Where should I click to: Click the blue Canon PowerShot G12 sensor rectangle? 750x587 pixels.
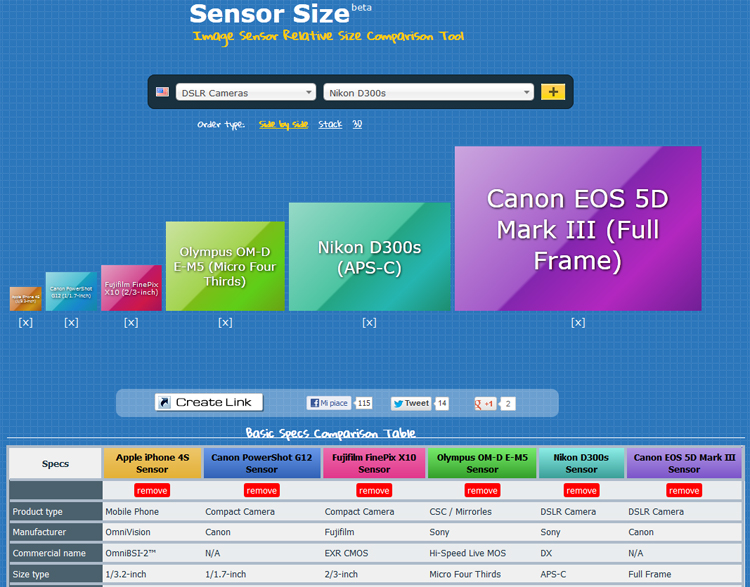tap(71, 292)
